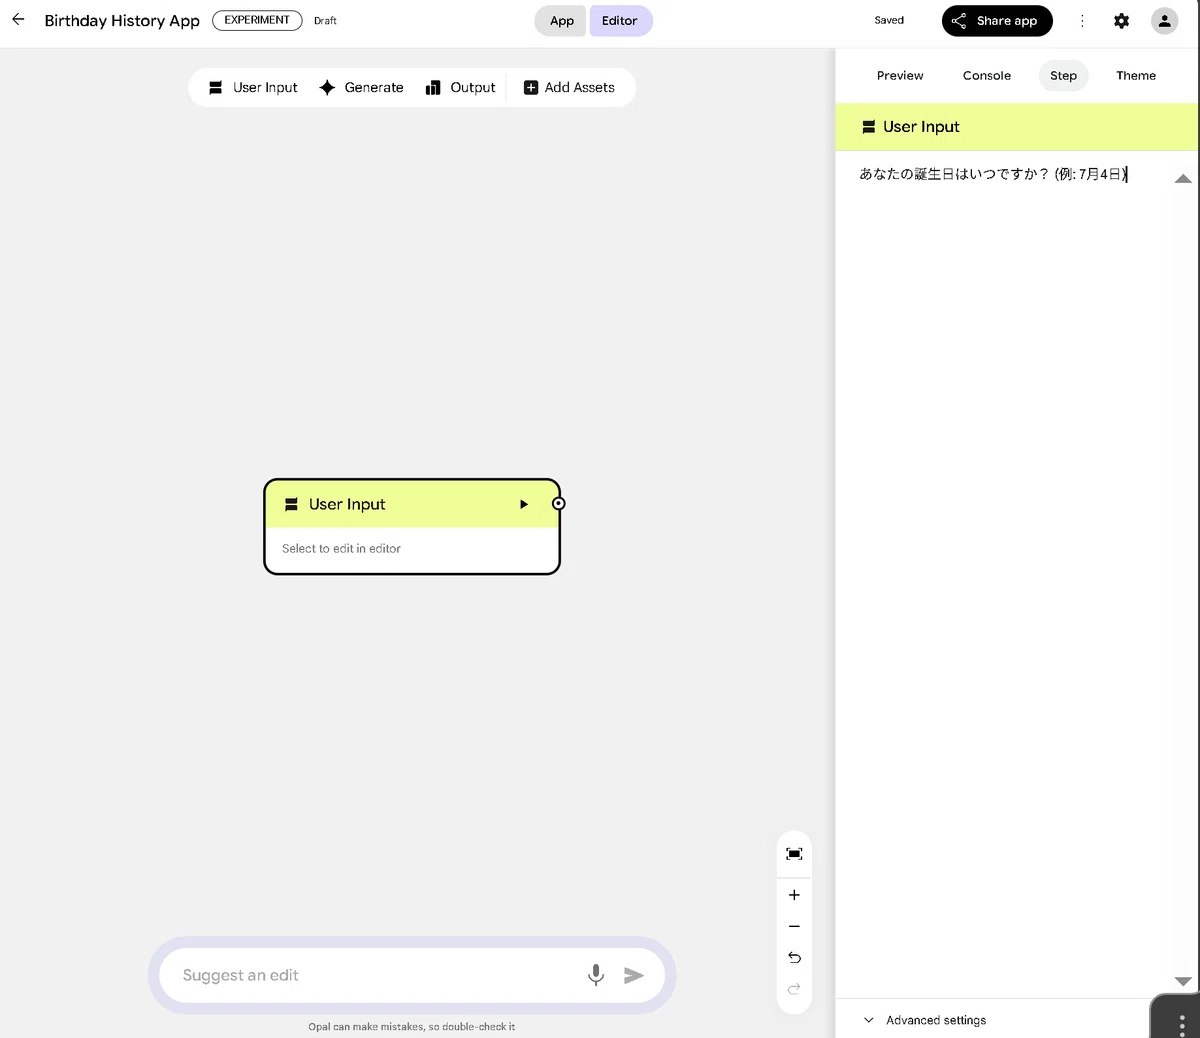Open the settings gear
The width and height of the screenshot is (1200, 1038).
click(x=1122, y=21)
